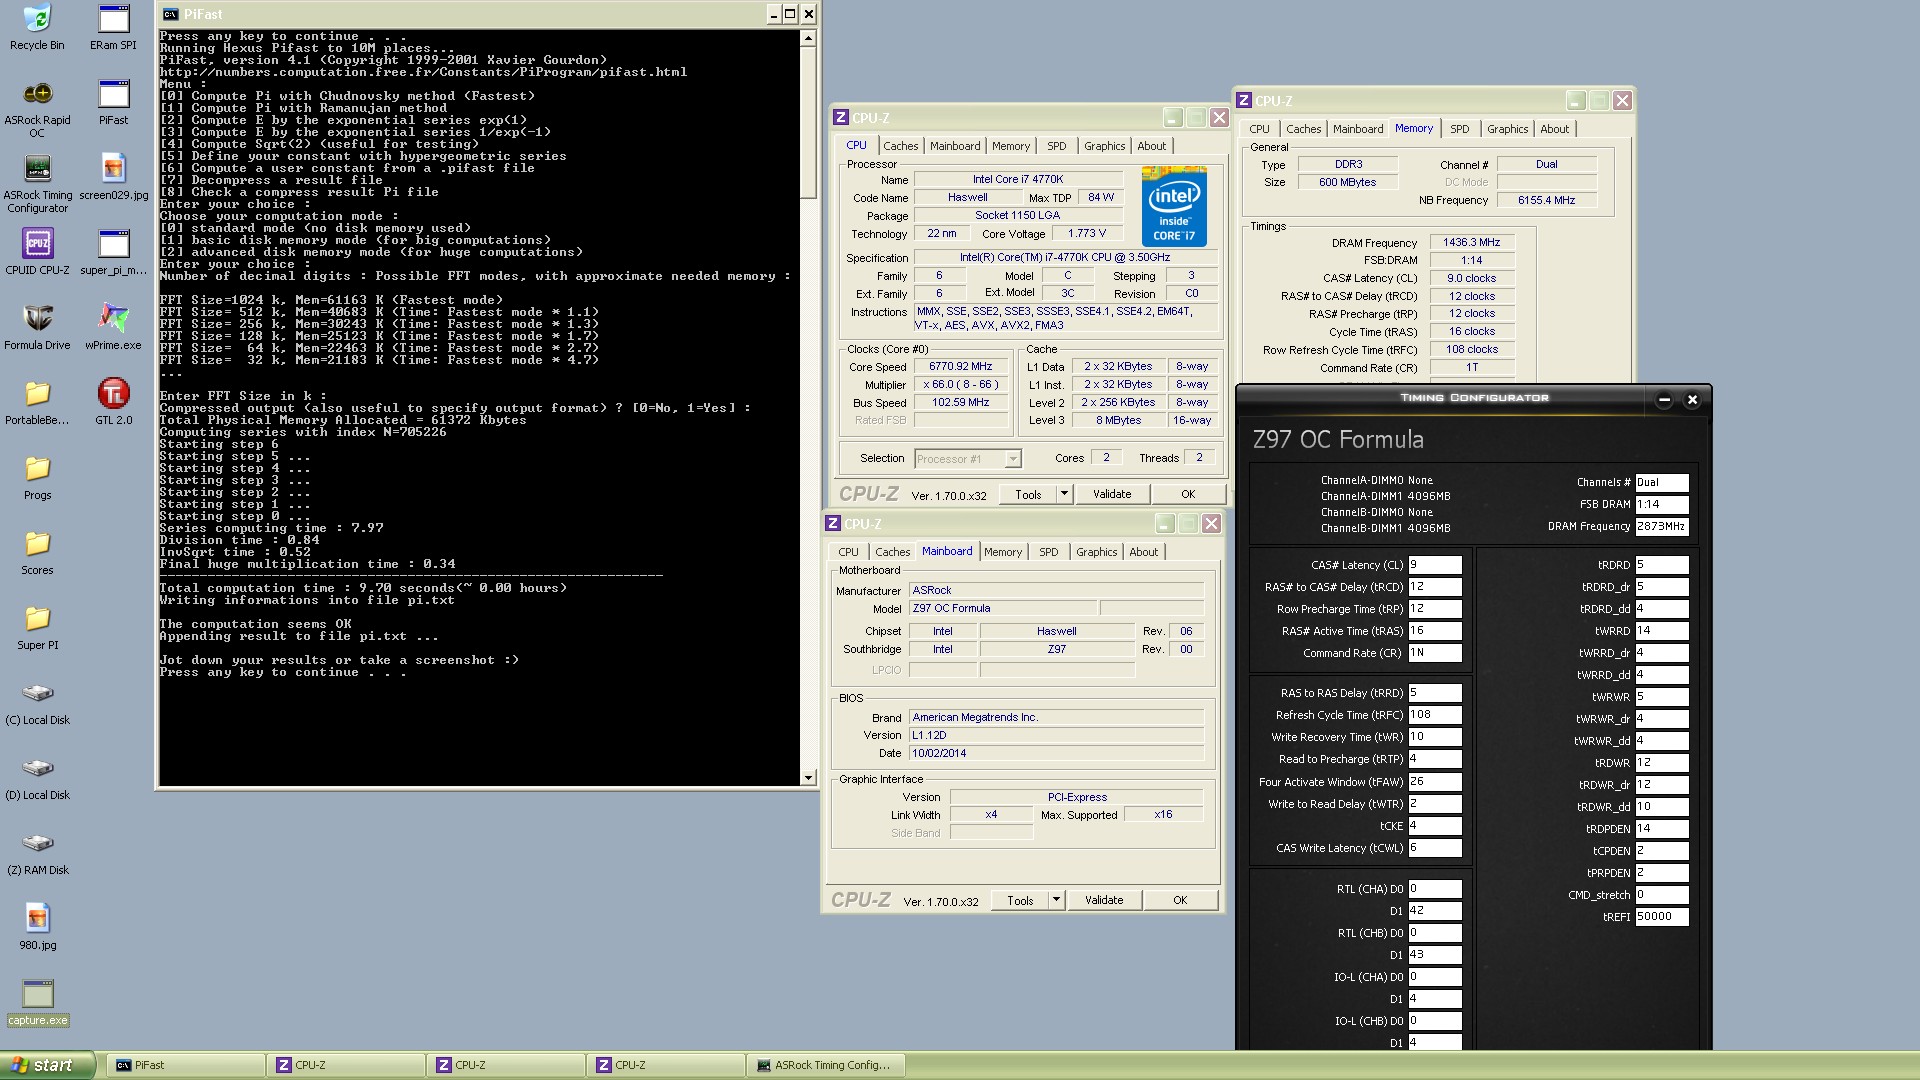This screenshot has width=1920, height=1080.
Task: Expand Tools dropdown arrow in CPU tab window
Action: (x=1064, y=494)
